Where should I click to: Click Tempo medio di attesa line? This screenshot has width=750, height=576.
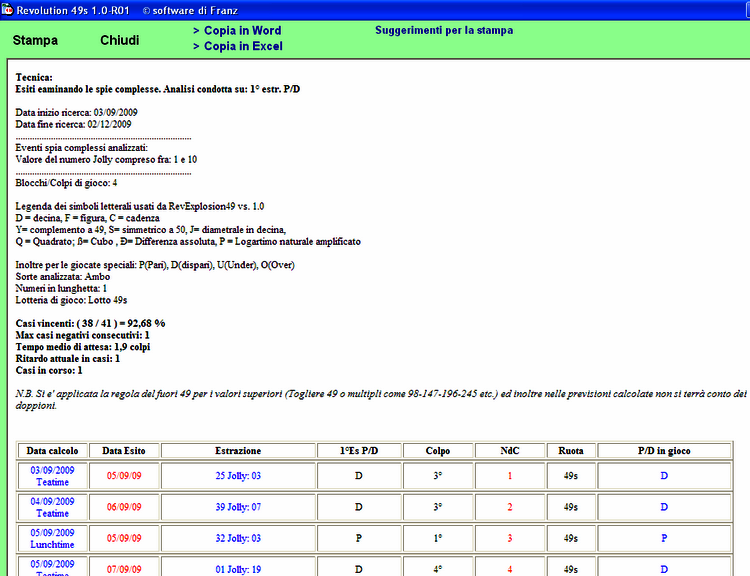click(x=83, y=347)
